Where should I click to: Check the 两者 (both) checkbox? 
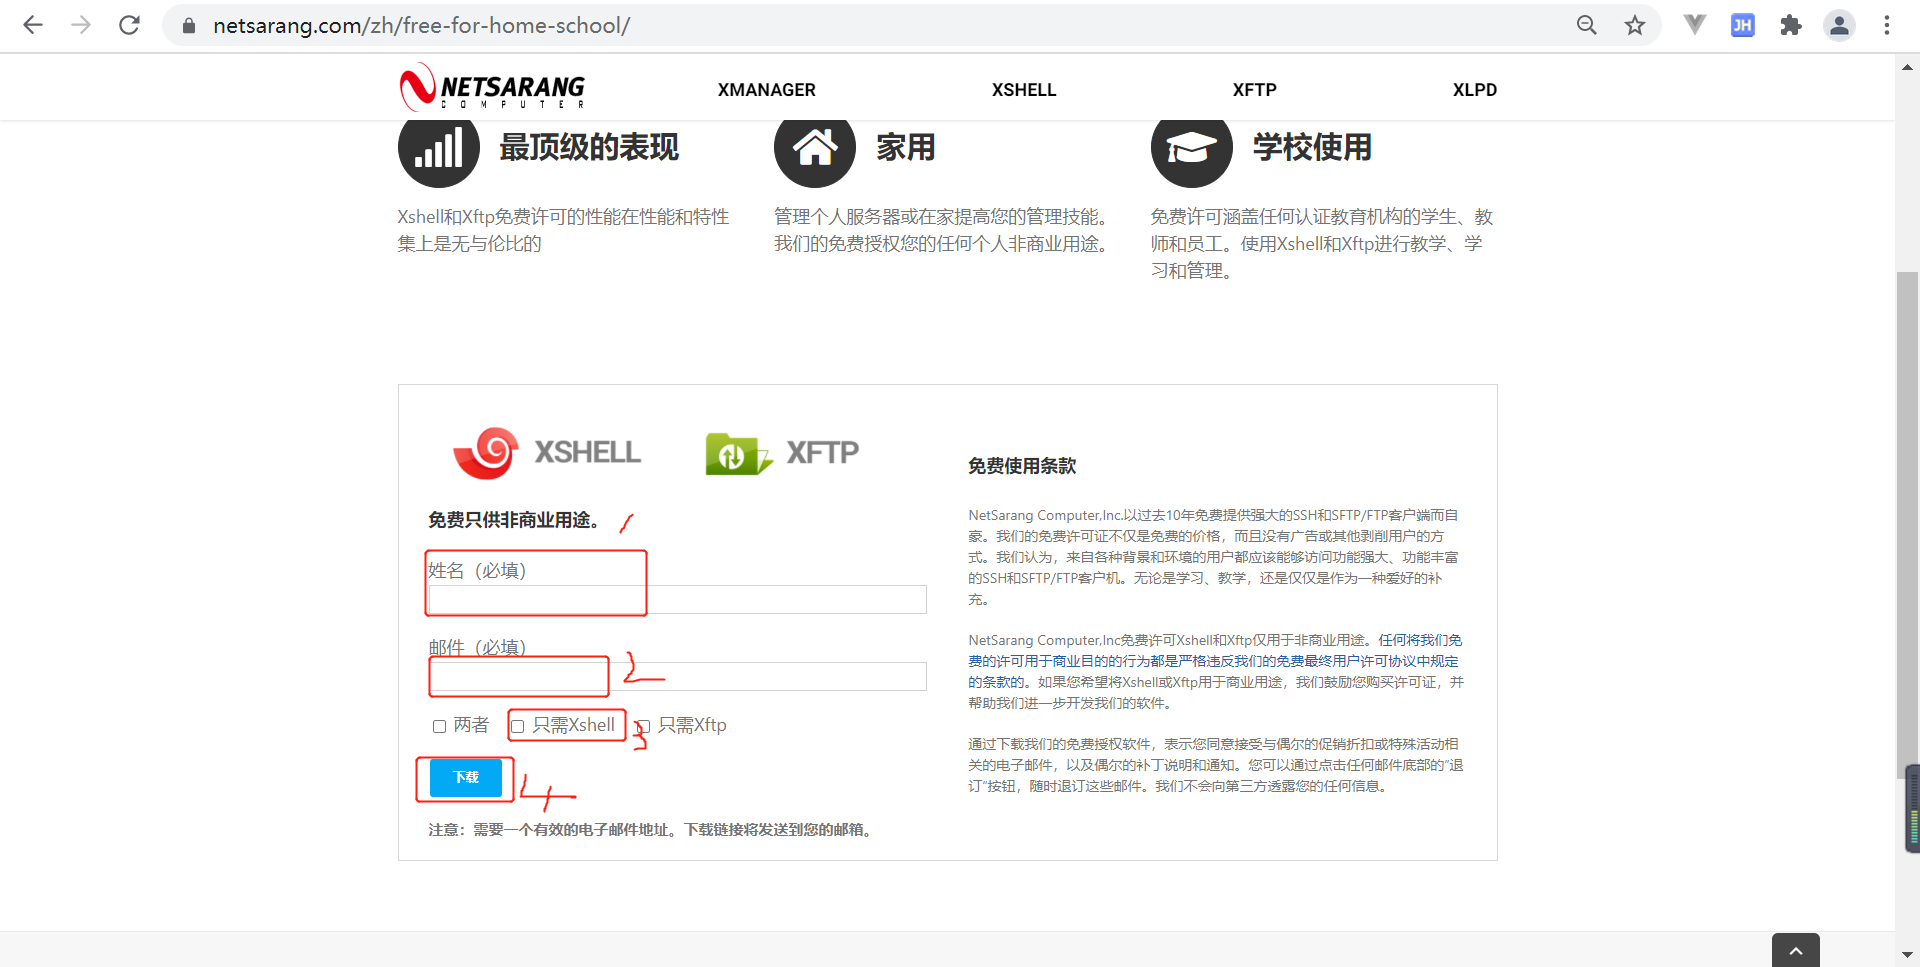coord(439,726)
